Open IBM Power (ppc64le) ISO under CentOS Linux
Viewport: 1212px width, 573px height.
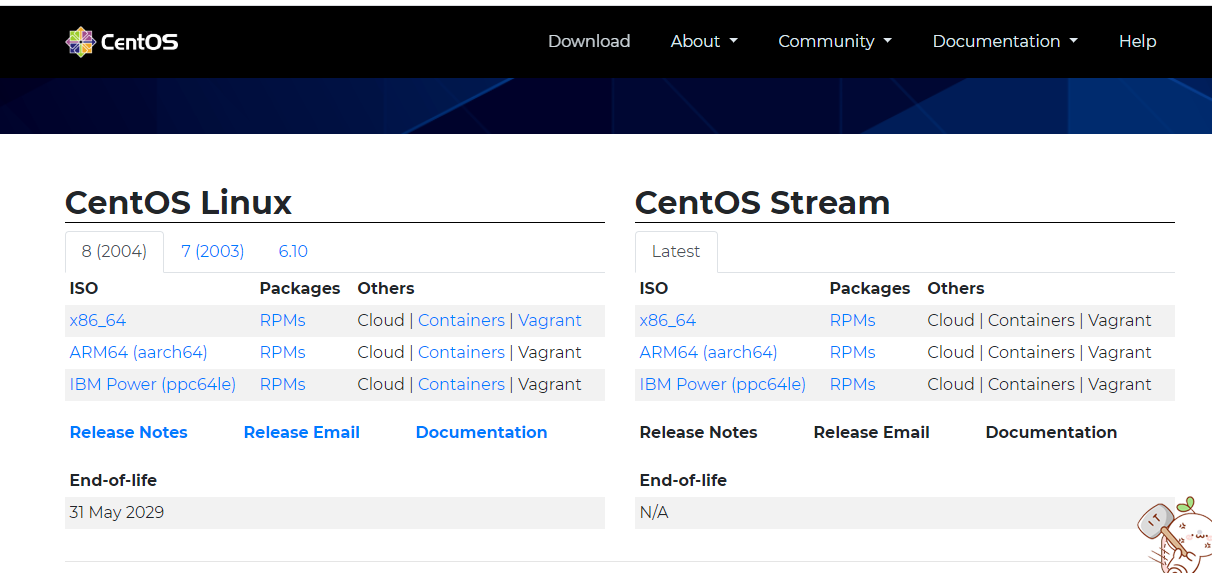point(153,384)
